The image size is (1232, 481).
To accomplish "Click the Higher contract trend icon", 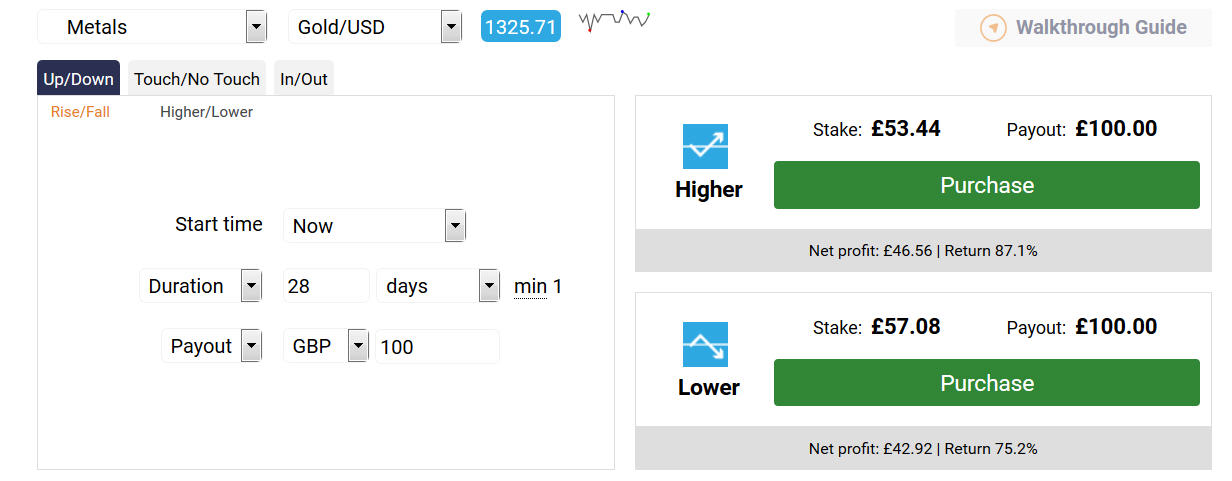I will [x=705, y=146].
